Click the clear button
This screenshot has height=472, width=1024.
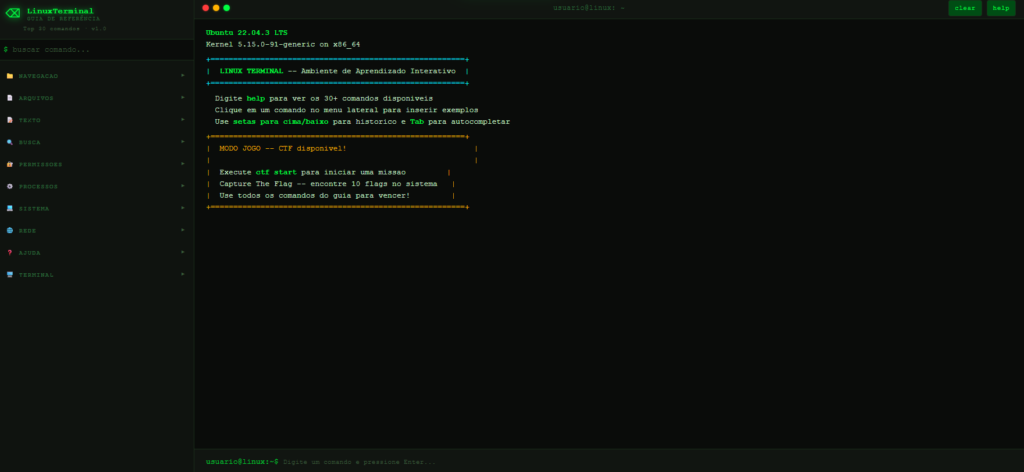tap(965, 8)
